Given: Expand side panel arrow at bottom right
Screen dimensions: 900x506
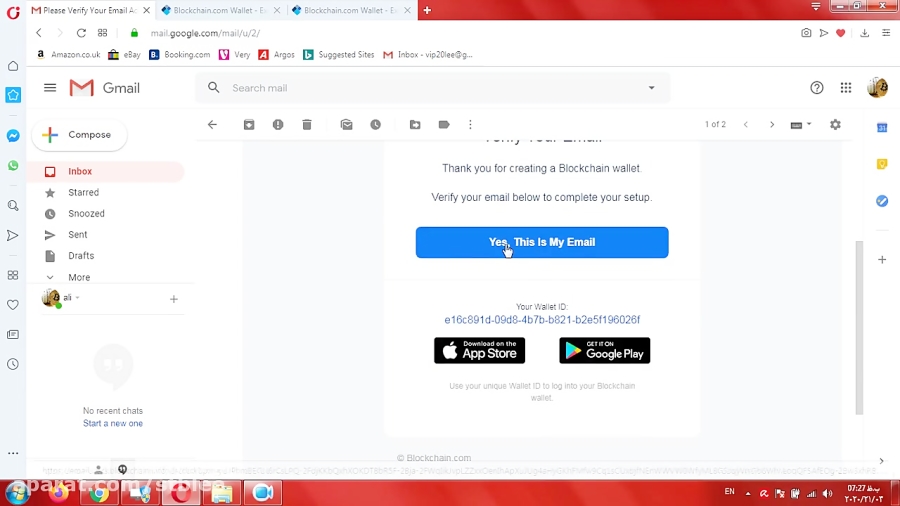Looking at the screenshot, I should coord(882,461).
